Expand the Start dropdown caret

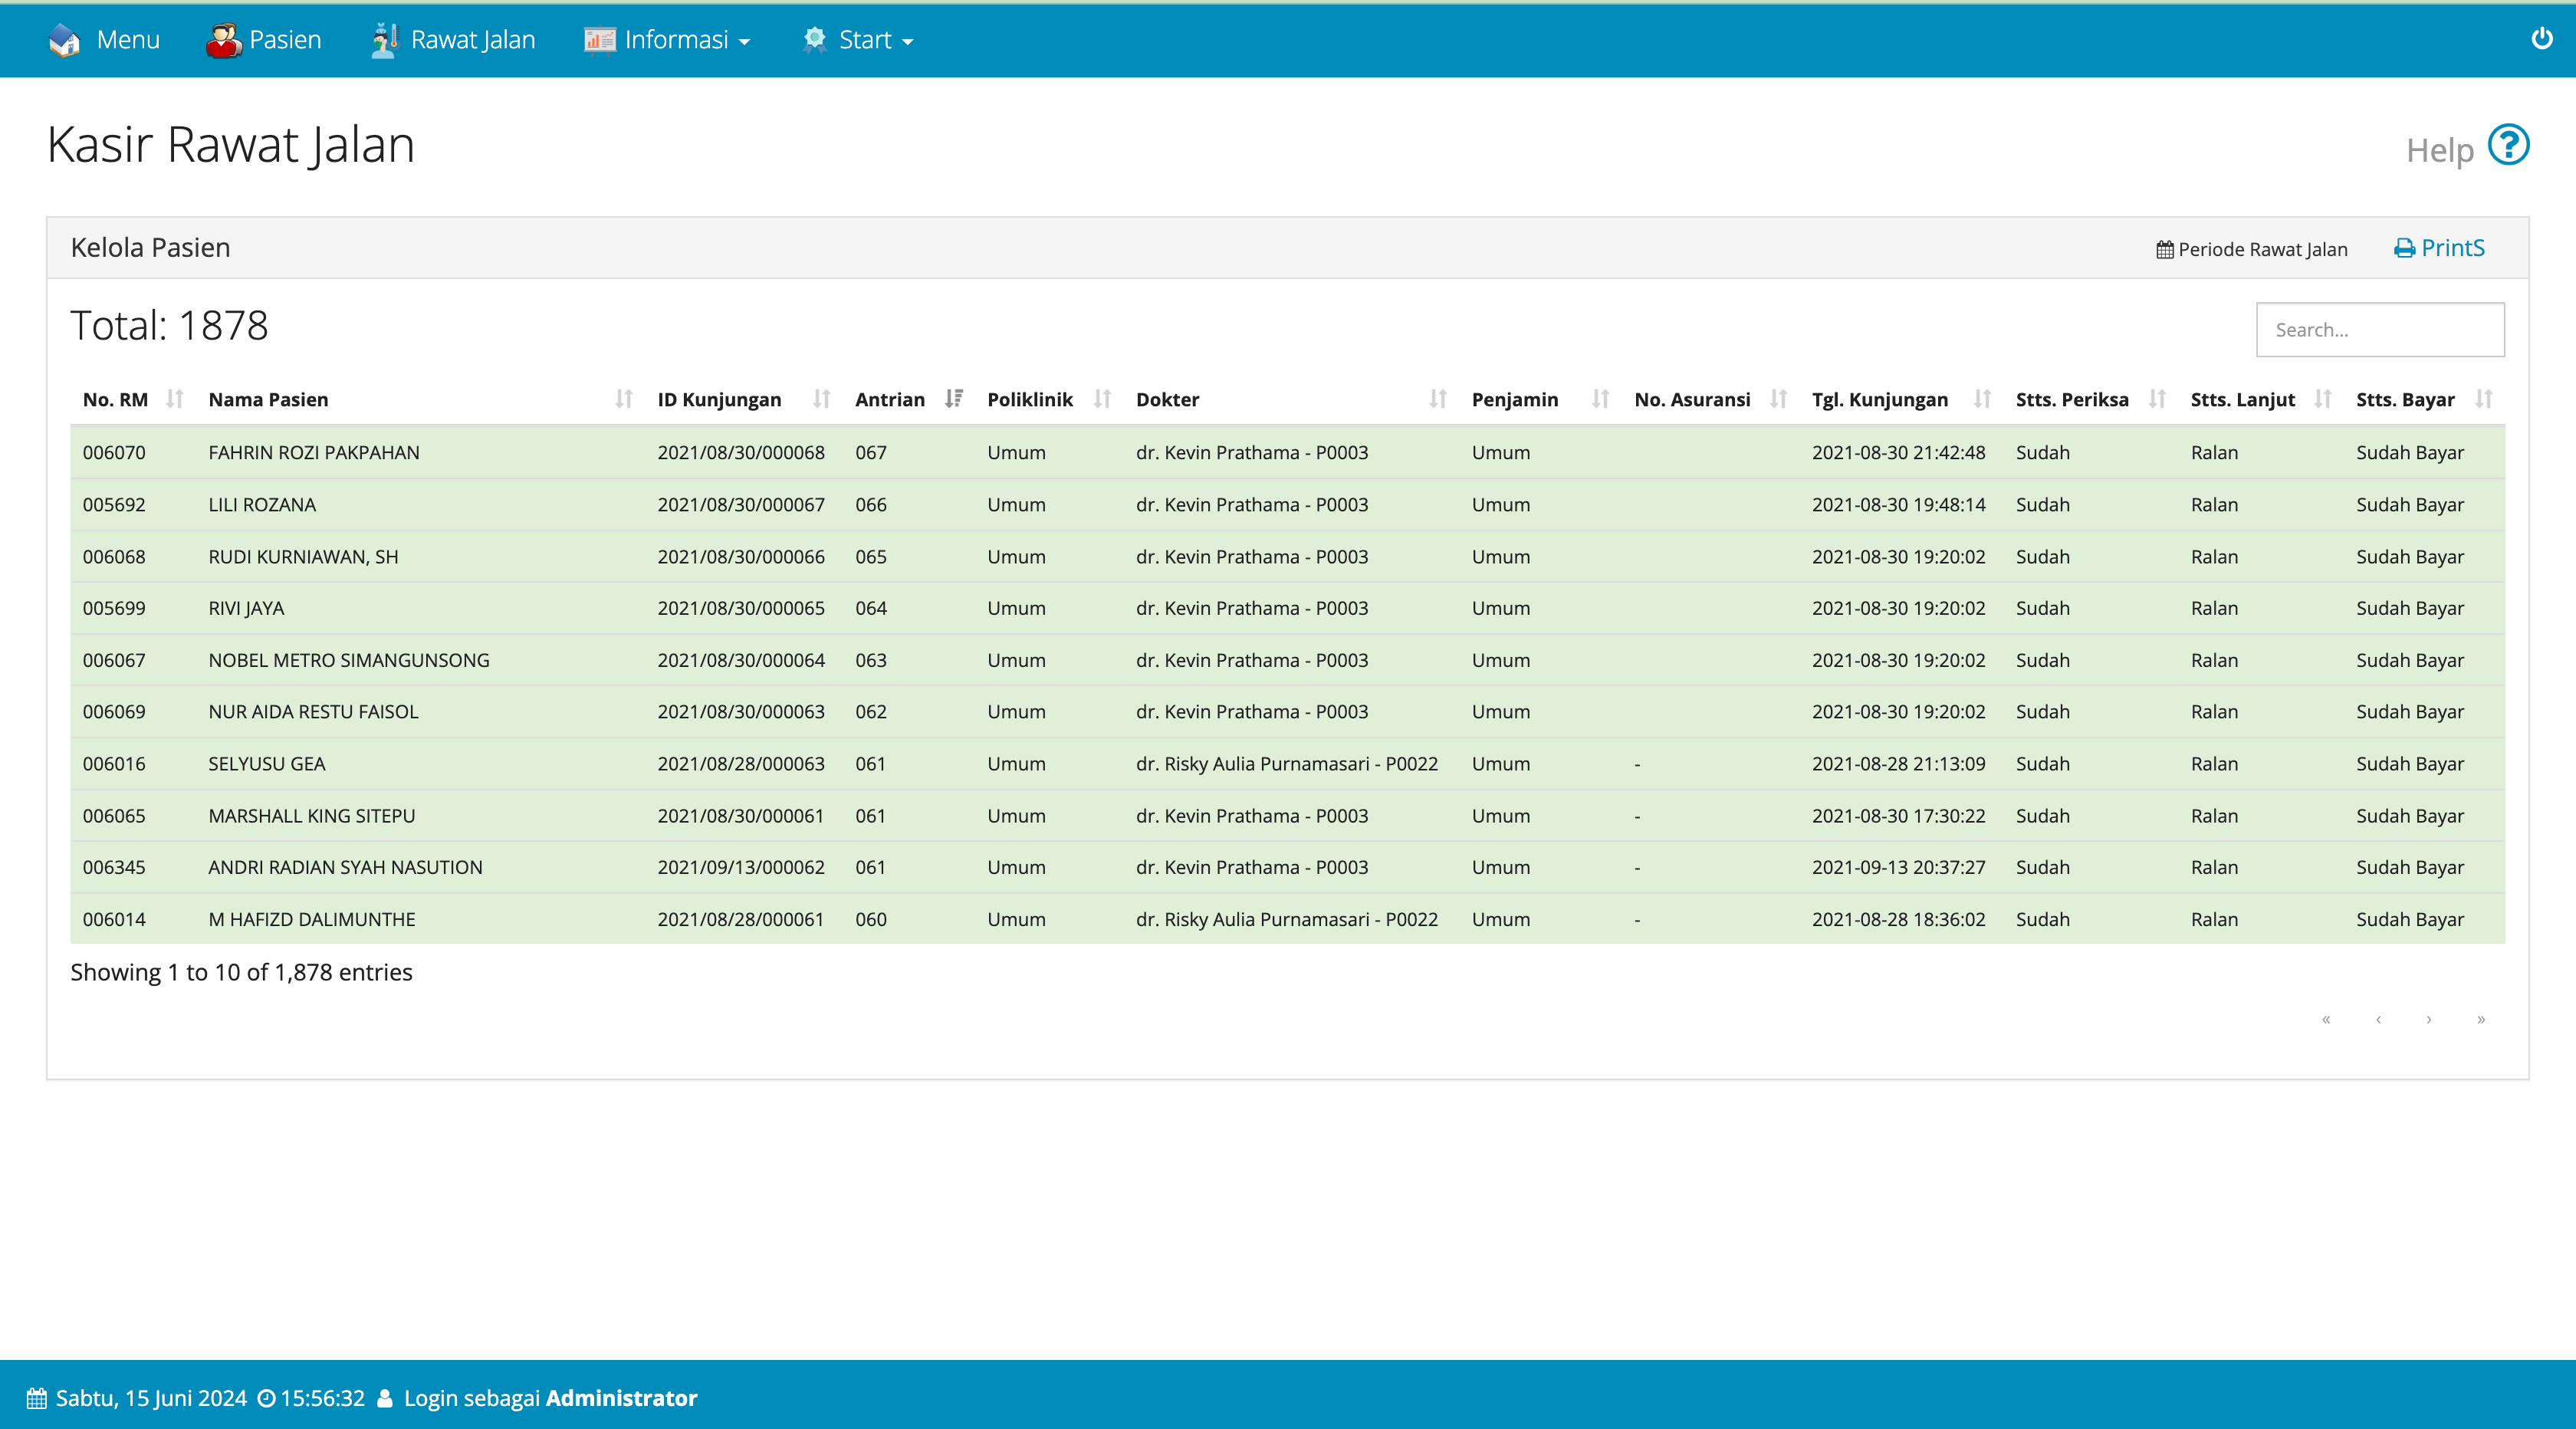tap(908, 42)
